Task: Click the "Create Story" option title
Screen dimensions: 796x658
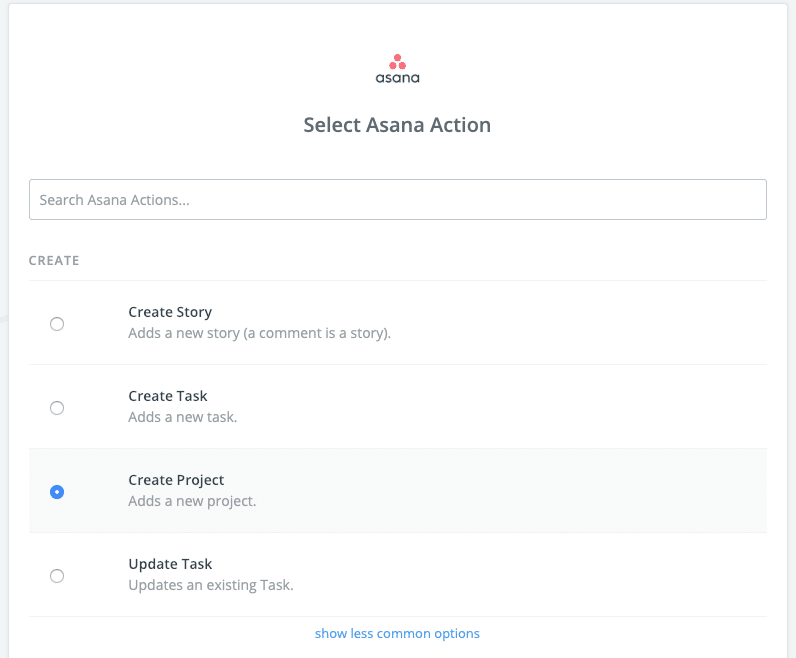Action: [170, 312]
